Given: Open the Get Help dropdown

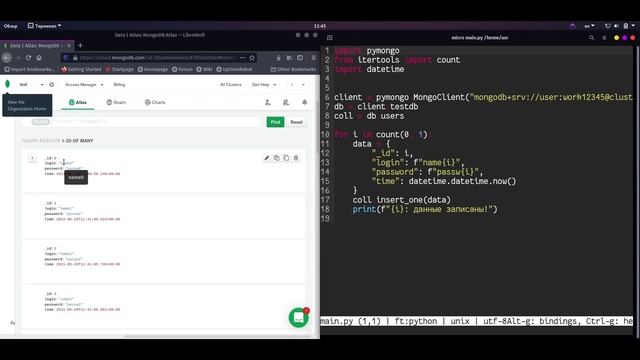Looking at the screenshot, I should pyautogui.click(x=264, y=84).
